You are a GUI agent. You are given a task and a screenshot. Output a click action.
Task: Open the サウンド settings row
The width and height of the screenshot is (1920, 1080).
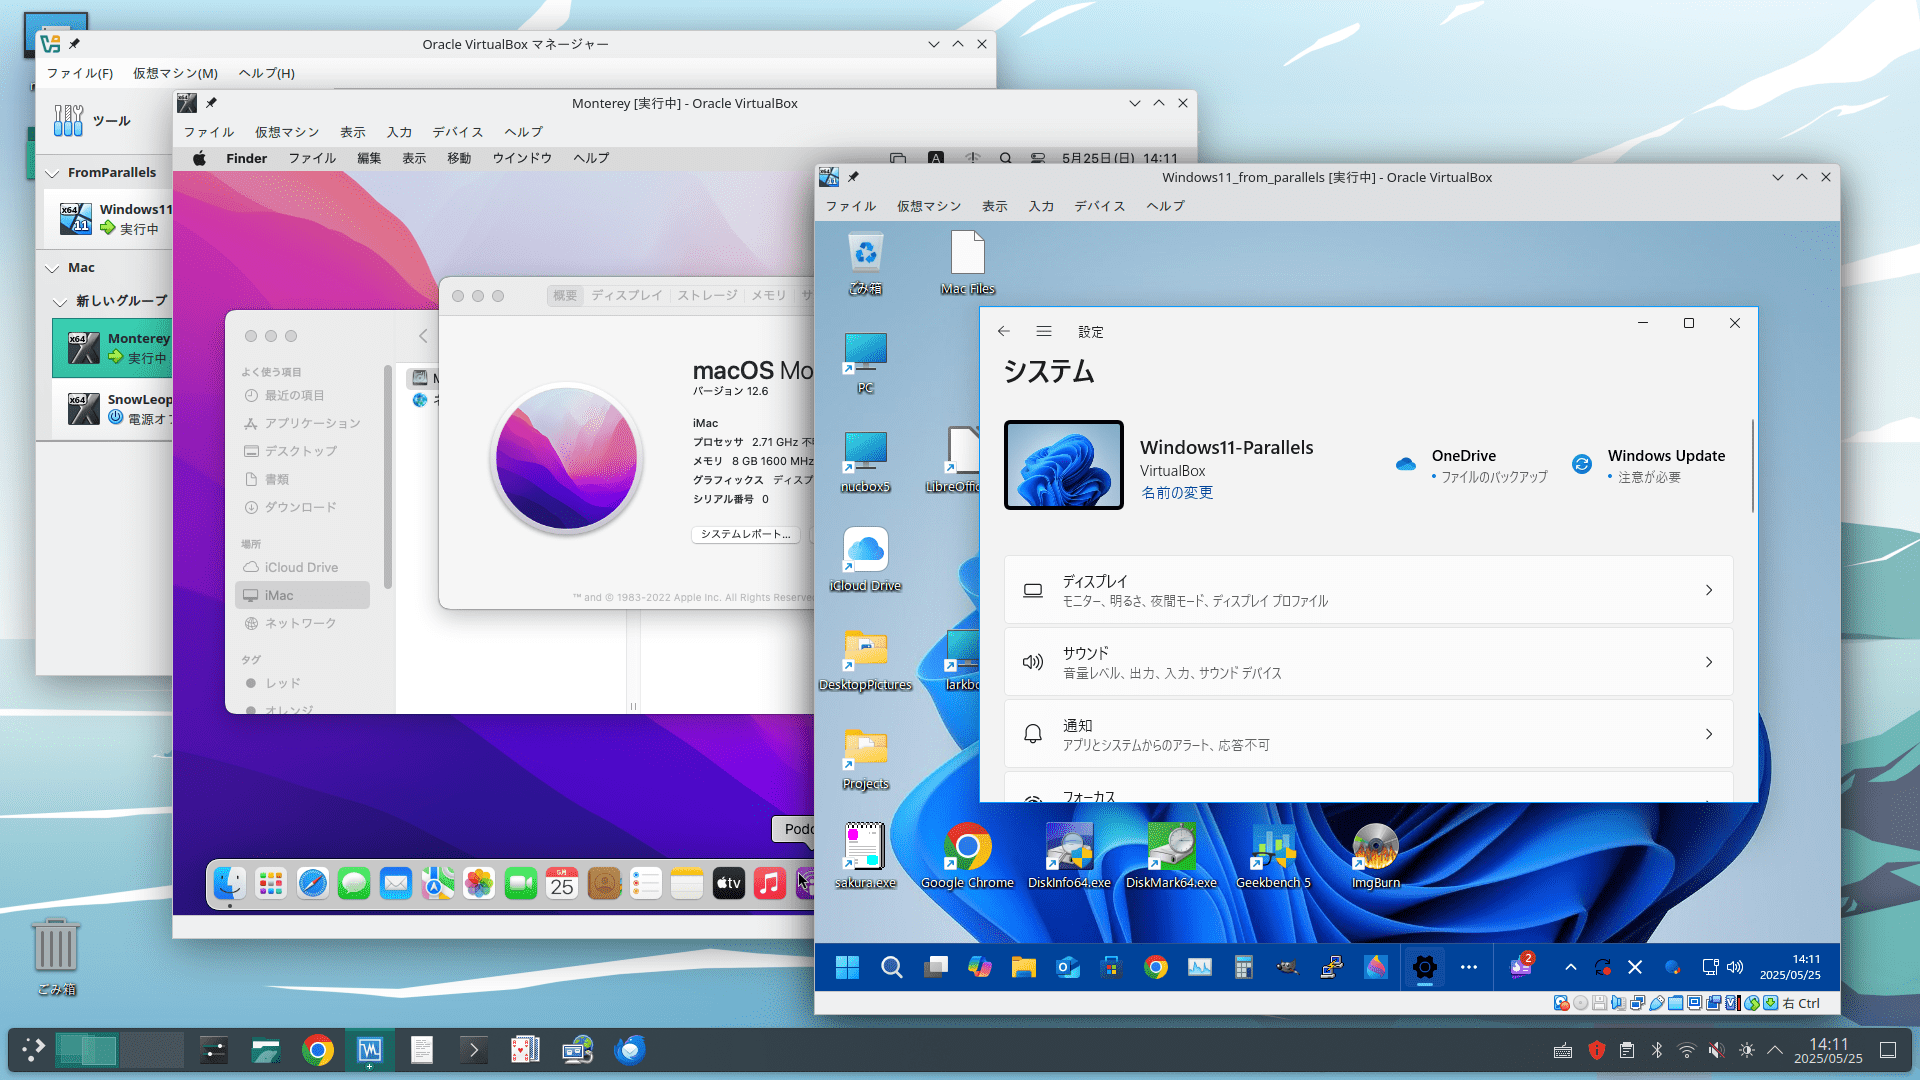pos(1368,662)
